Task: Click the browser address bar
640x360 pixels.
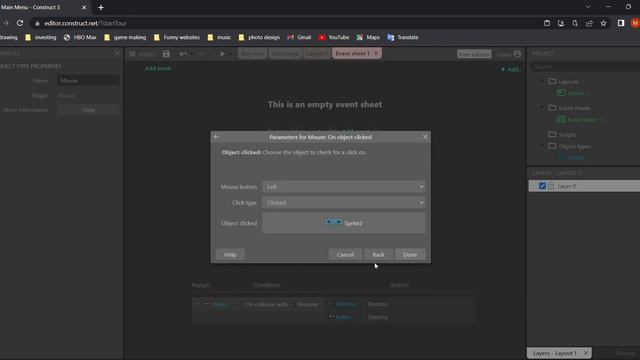Action: point(286,23)
